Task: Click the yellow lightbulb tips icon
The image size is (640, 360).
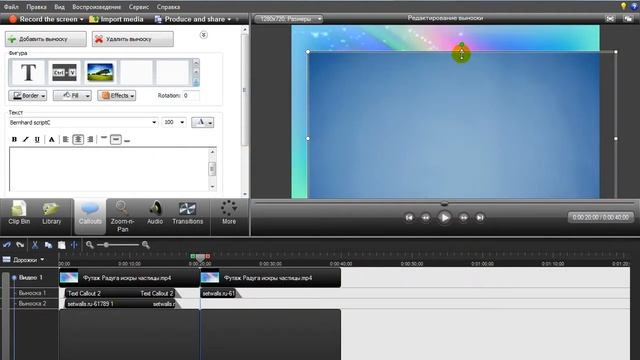Action: tap(623, 6)
